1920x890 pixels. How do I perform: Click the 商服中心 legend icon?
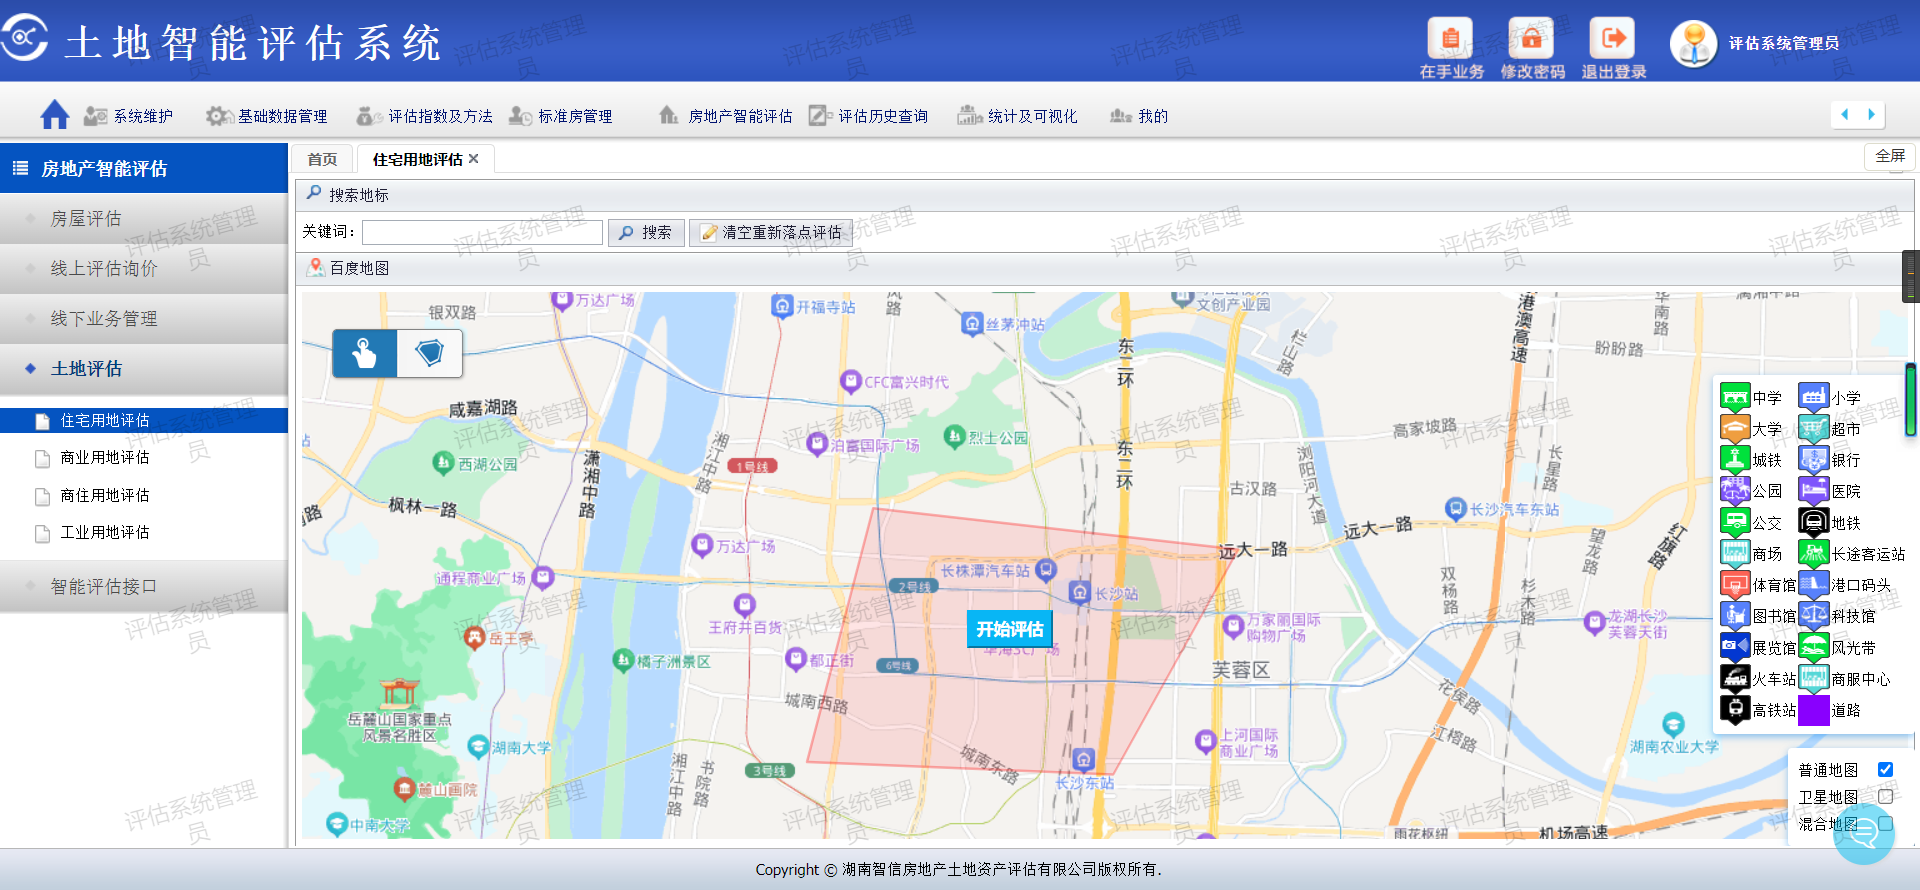click(1814, 678)
